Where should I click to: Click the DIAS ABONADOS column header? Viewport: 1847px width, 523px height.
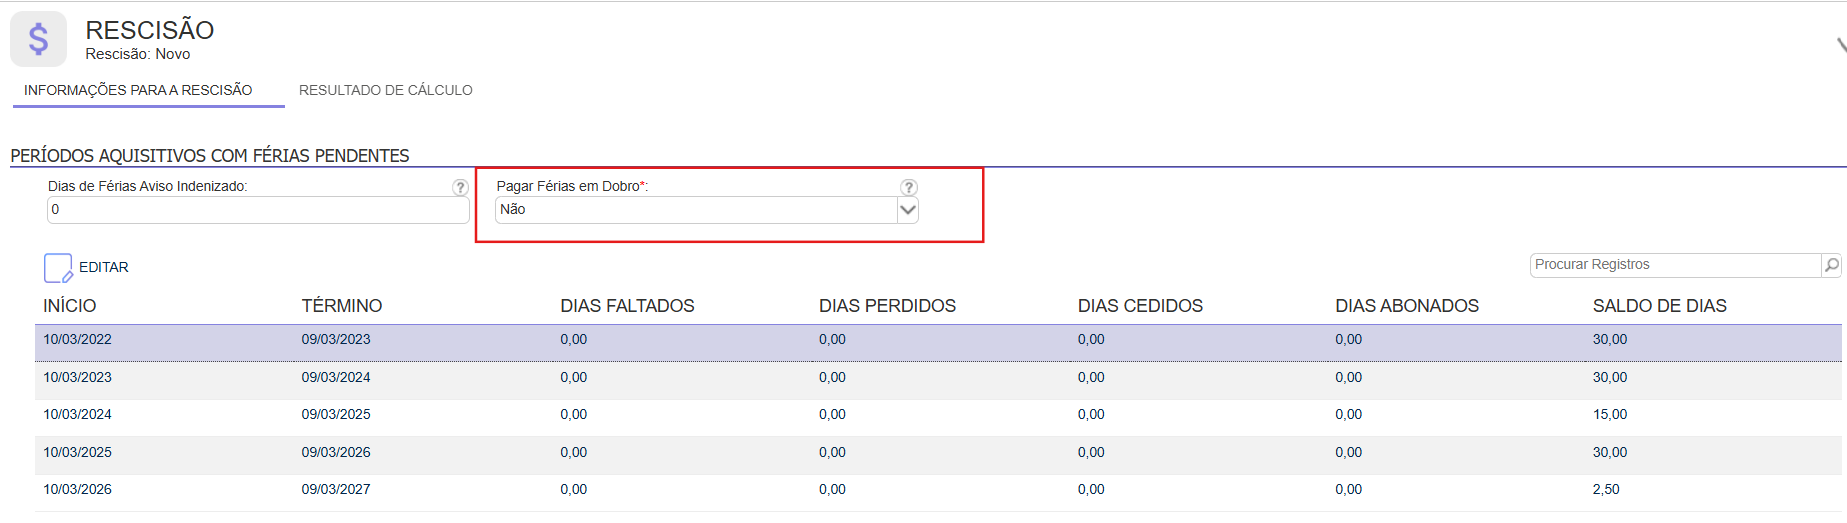point(1406,306)
